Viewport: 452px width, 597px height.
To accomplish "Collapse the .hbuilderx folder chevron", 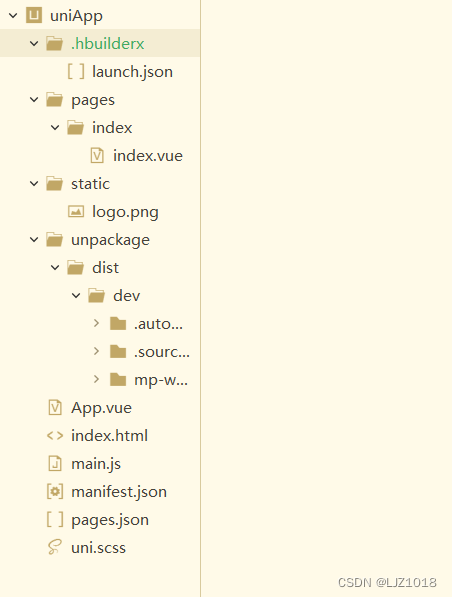I will (x=34, y=43).
